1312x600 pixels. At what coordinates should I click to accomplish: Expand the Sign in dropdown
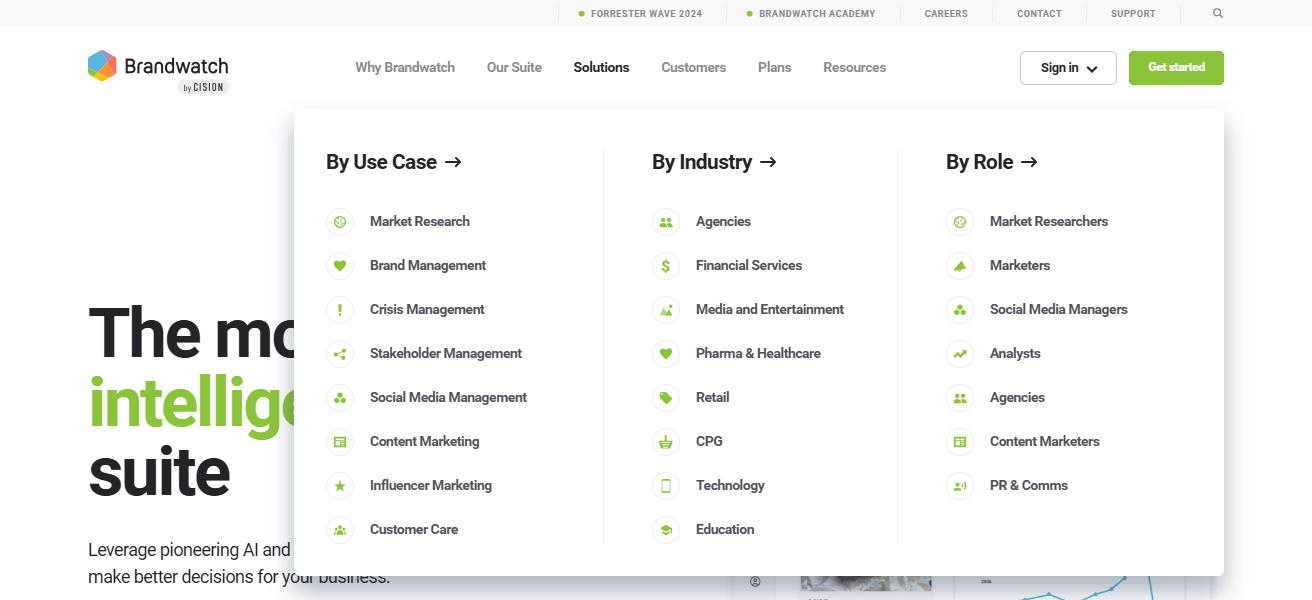pos(1068,68)
